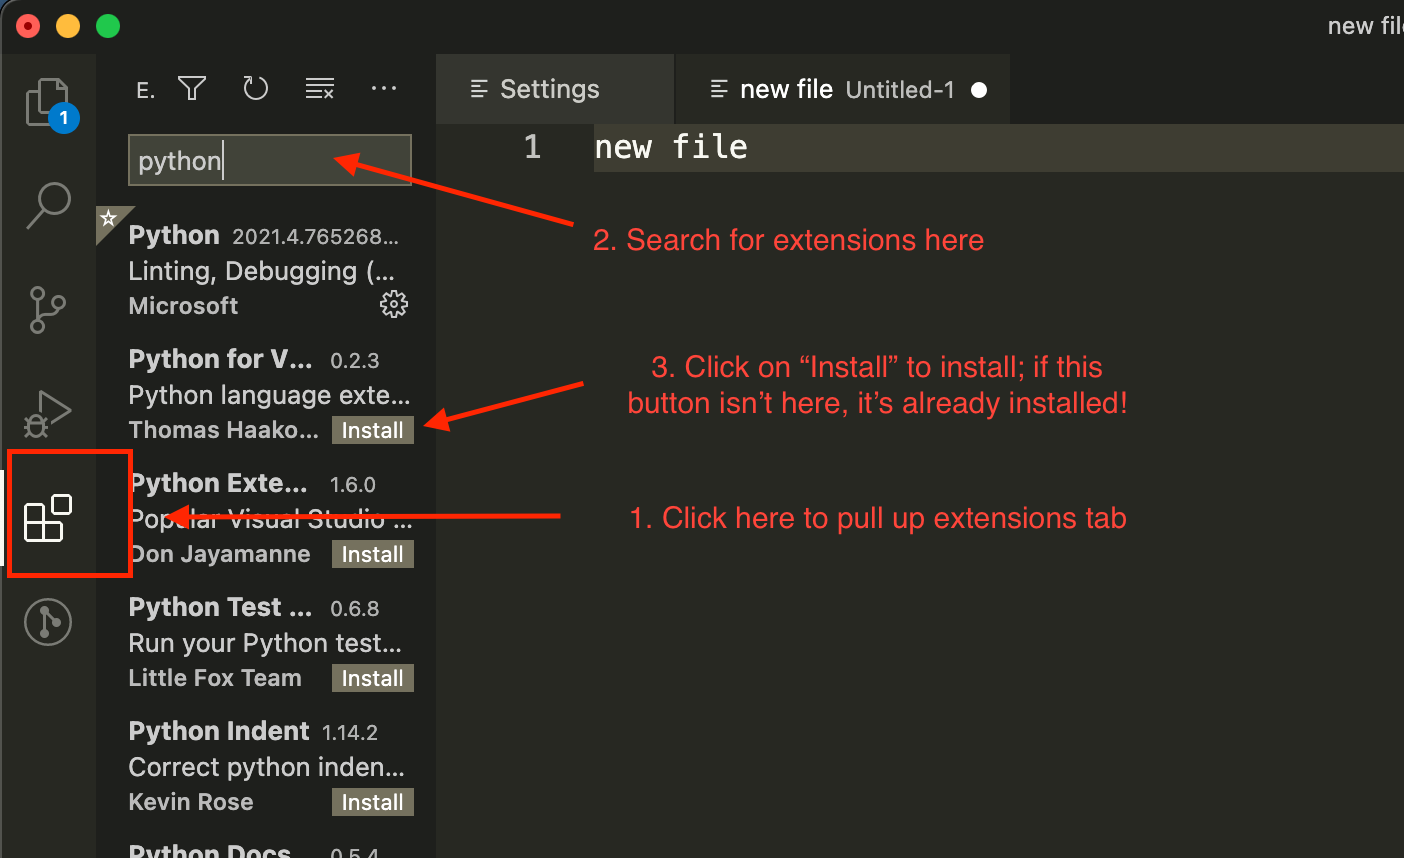1404x858 pixels.
Task: Click the version 0.6.8 label
Action: [x=355, y=609]
